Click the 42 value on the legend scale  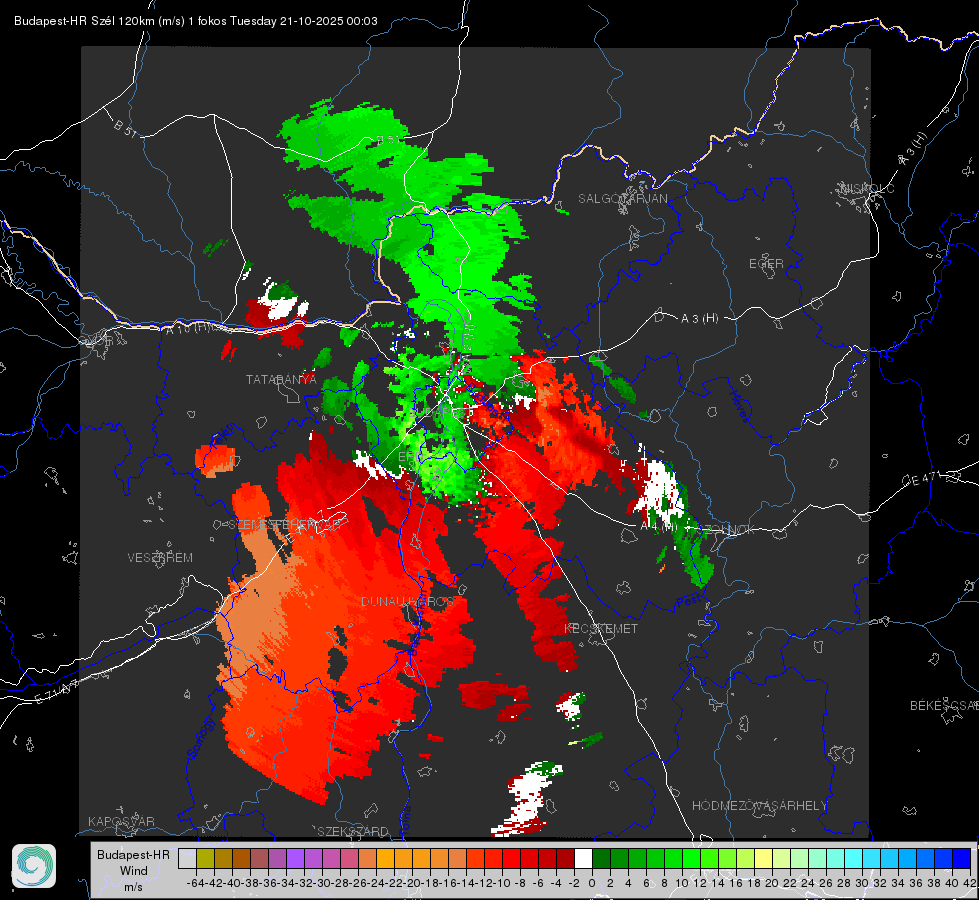click(x=970, y=883)
